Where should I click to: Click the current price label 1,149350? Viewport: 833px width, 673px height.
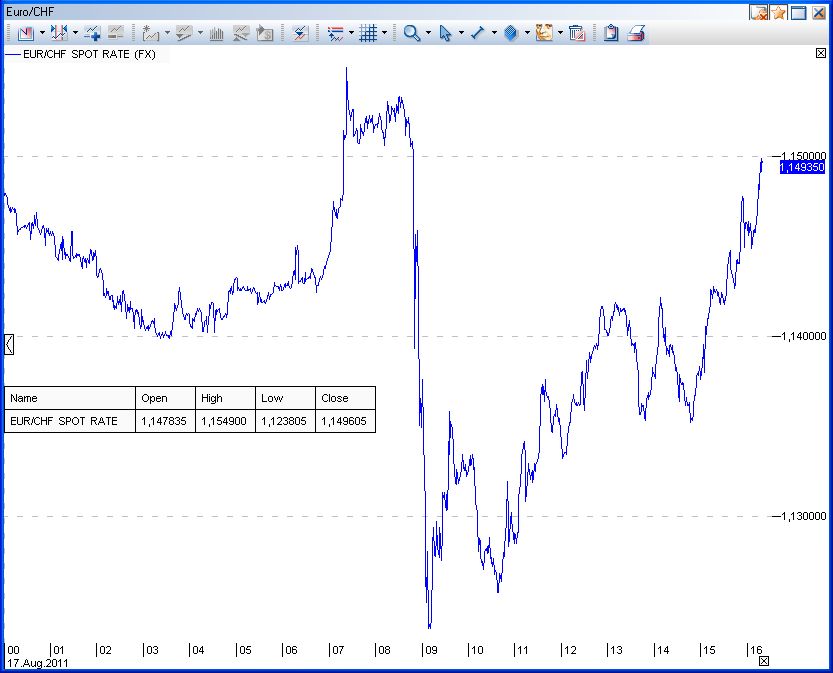(x=802, y=167)
